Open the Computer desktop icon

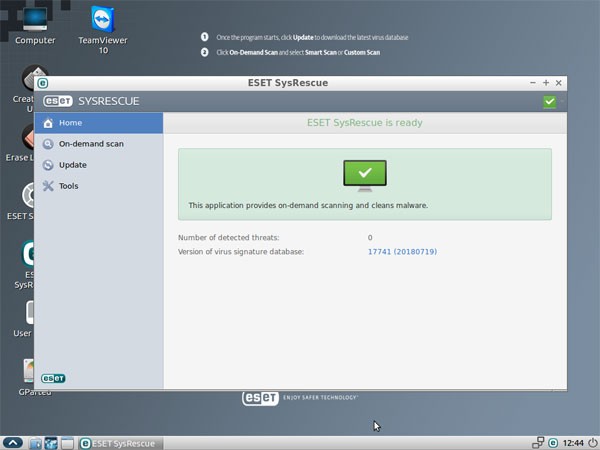coord(35,21)
